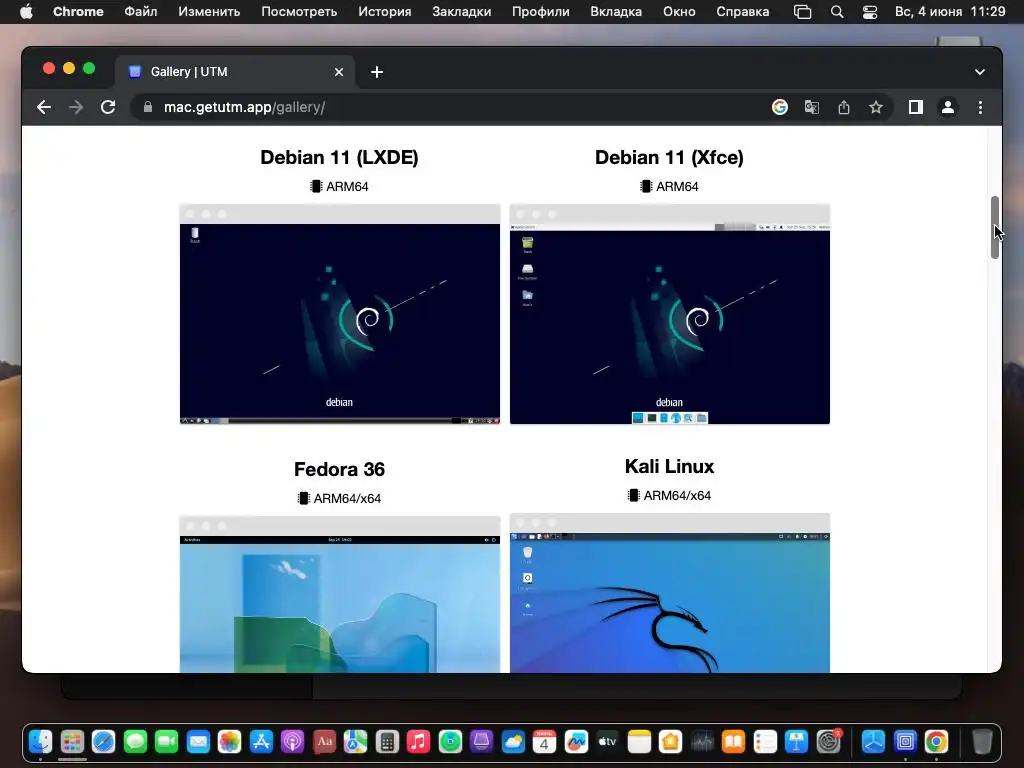The width and height of the screenshot is (1024, 768).
Task: Open the Debian 11 (LXDE) title link
Action: (339, 157)
